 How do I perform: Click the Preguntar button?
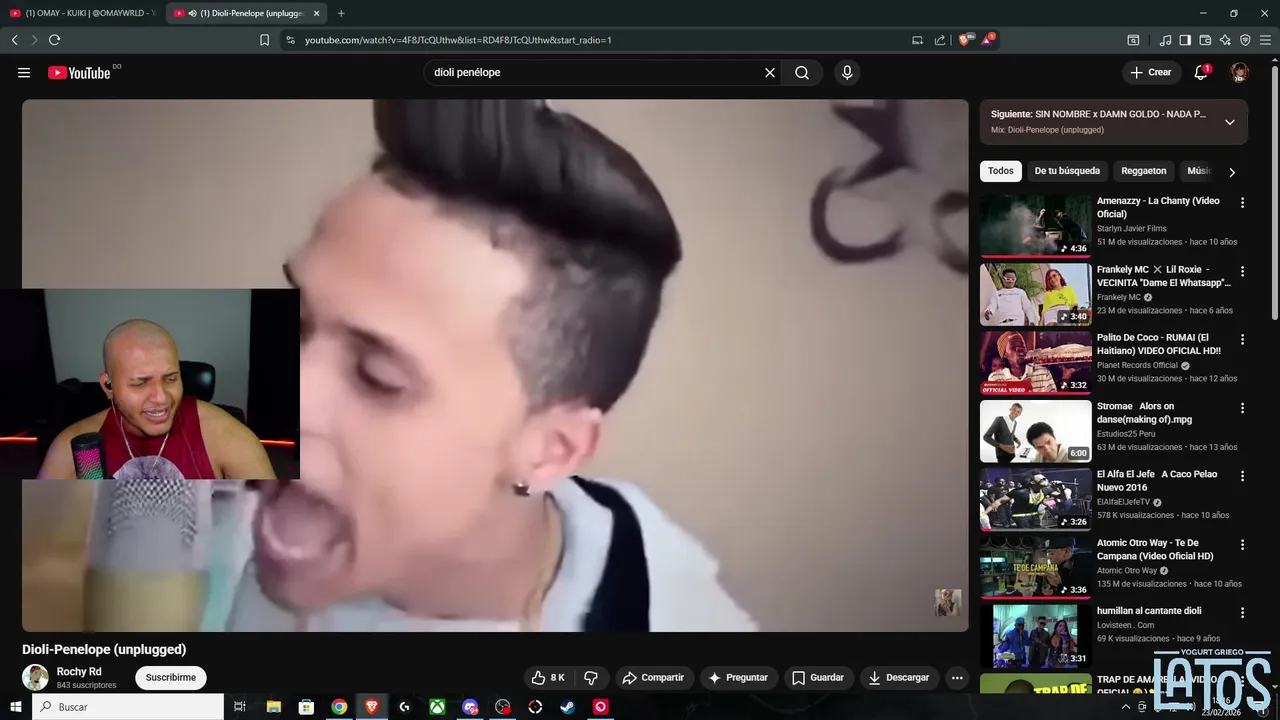738,678
